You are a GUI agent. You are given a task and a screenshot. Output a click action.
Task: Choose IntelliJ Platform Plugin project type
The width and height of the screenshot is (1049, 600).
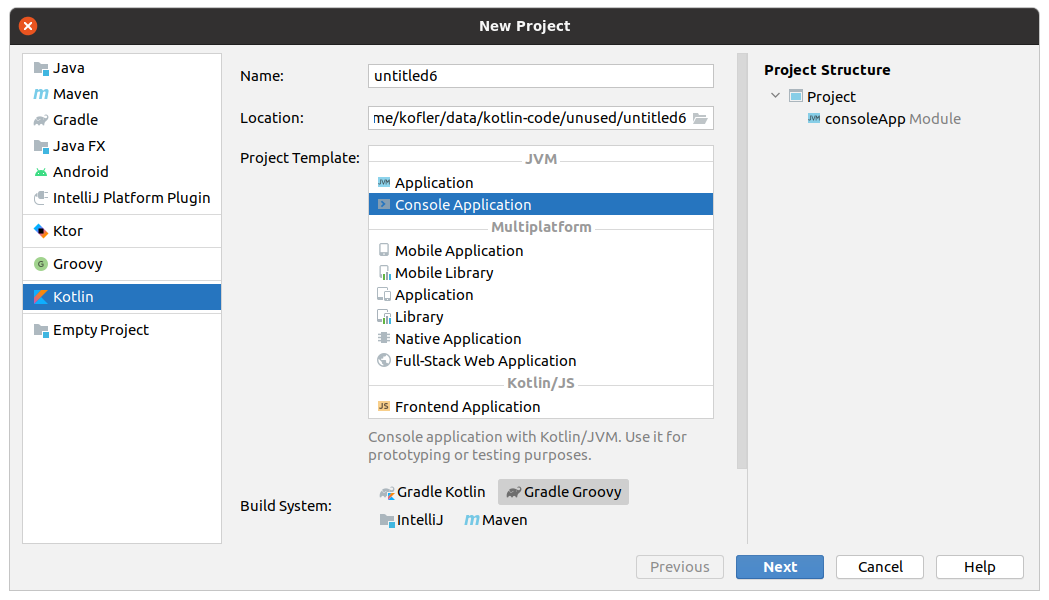point(122,198)
